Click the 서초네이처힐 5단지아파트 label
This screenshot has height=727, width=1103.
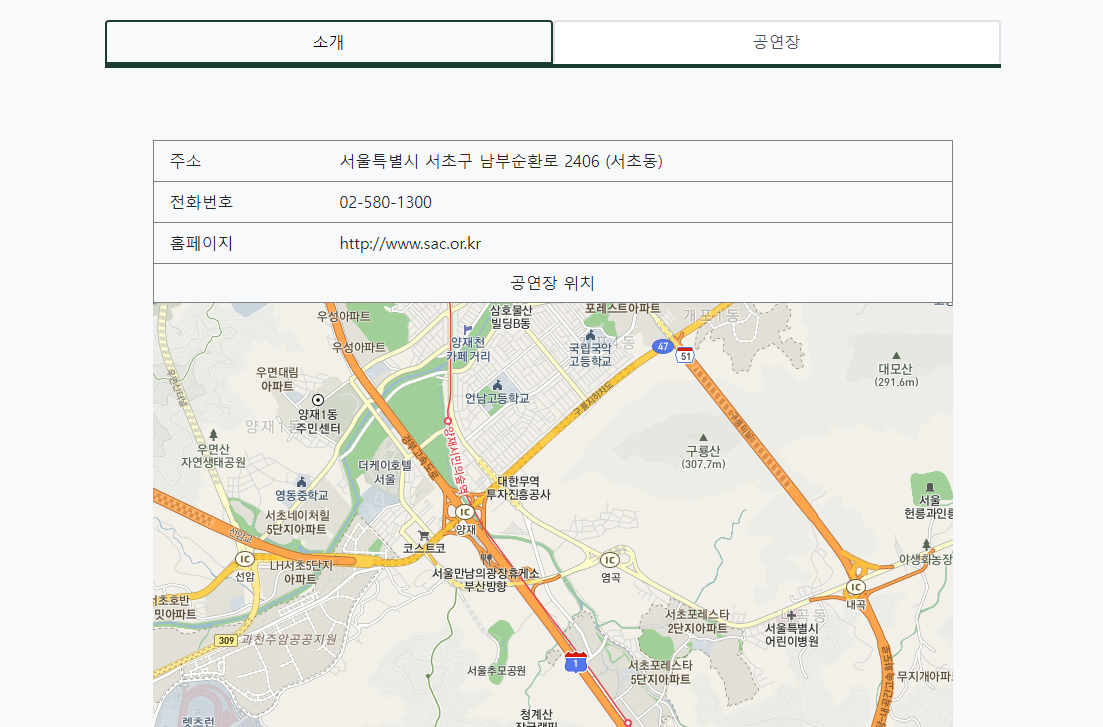pyautogui.click(x=297, y=522)
